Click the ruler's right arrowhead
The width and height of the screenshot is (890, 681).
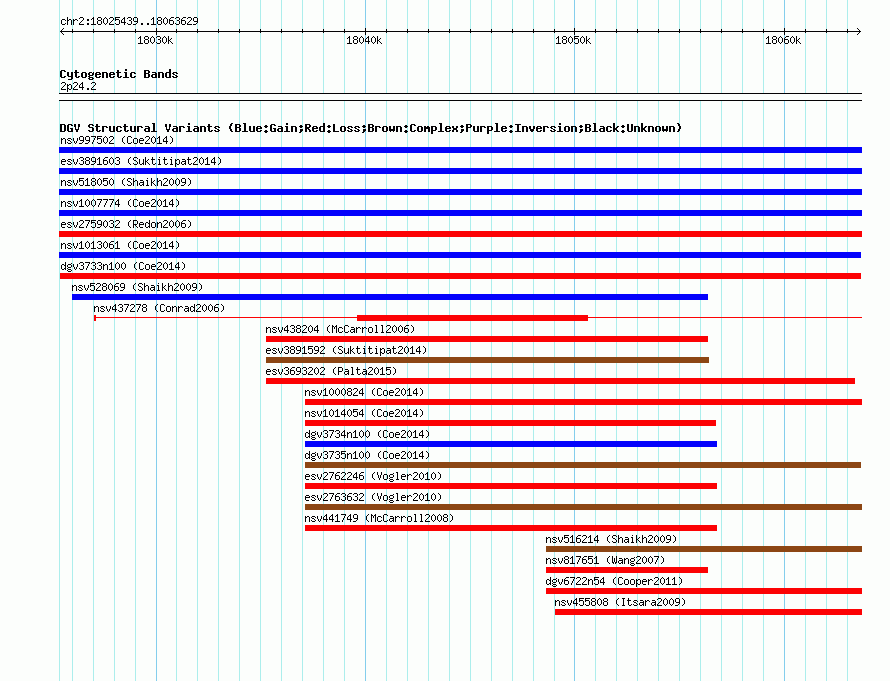[x=859, y=32]
